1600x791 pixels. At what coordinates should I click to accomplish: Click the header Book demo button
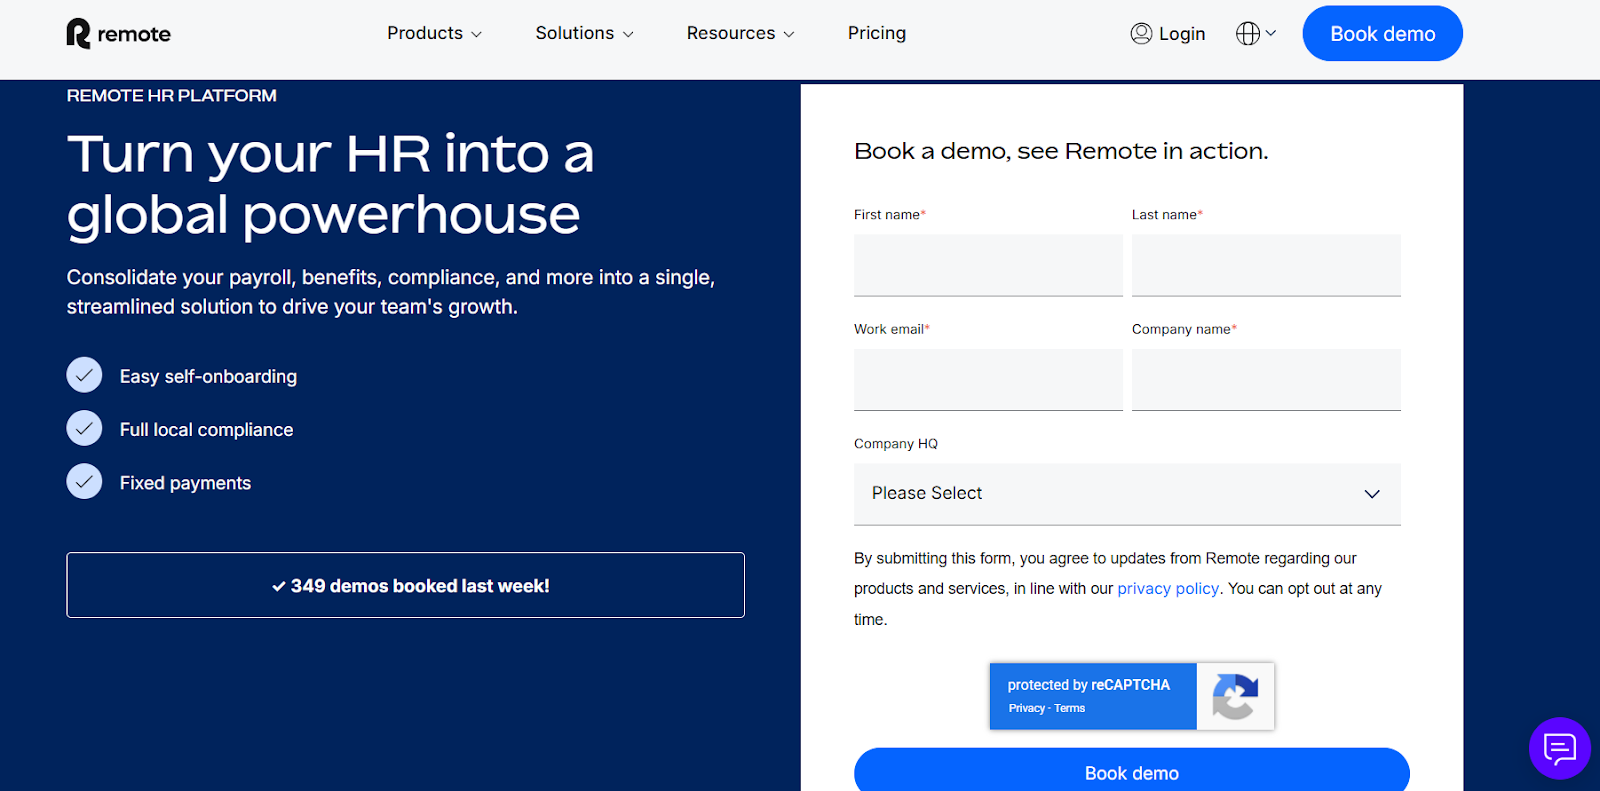click(1382, 33)
